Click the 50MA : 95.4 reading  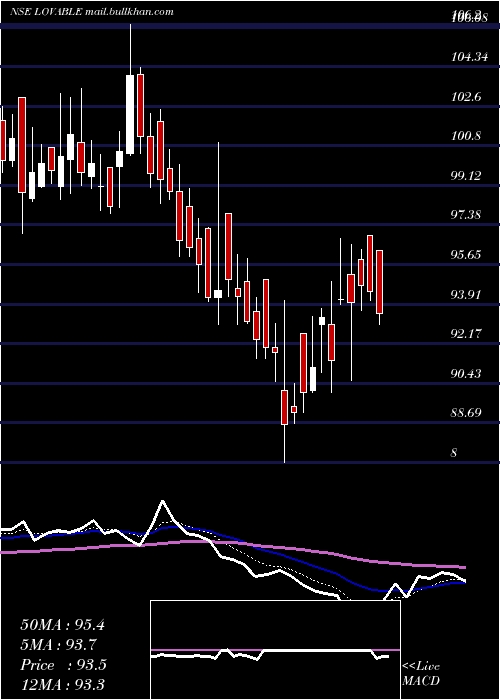62,625
